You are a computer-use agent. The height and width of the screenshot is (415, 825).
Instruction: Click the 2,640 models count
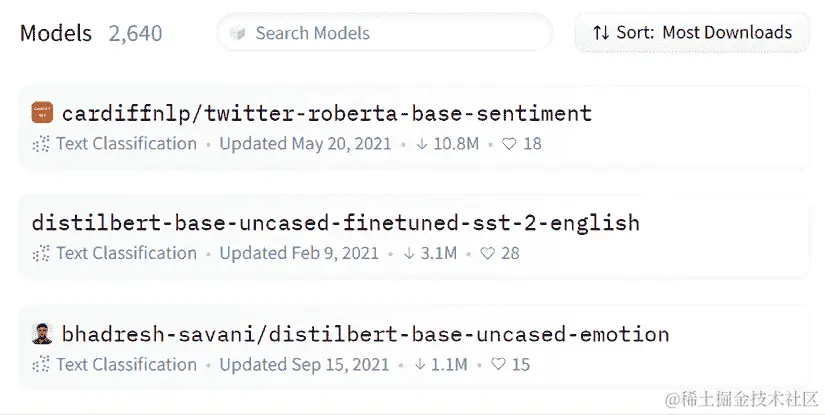coord(135,33)
